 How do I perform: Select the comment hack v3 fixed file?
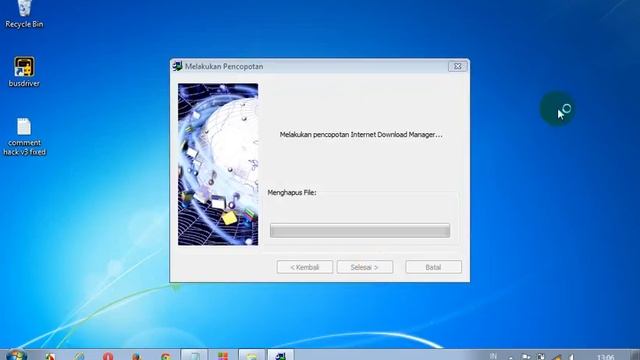(24, 137)
